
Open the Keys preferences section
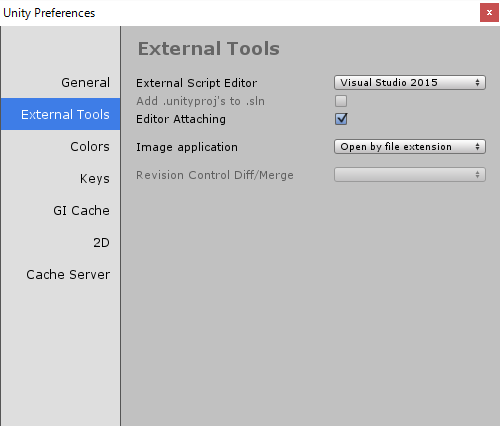tap(61, 178)
